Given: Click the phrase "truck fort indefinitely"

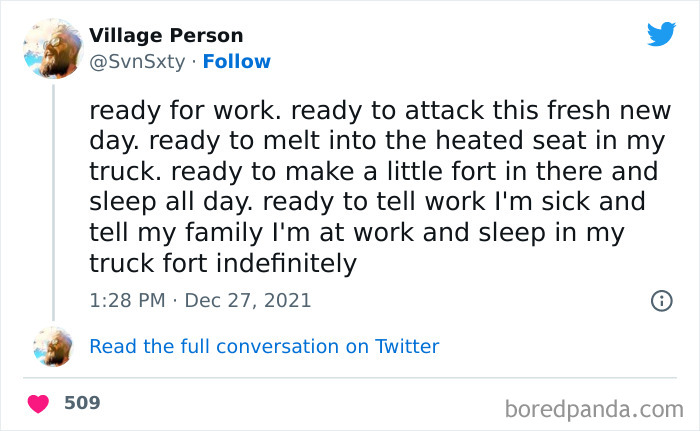Looking at the screenshot, I should (222, 264).
